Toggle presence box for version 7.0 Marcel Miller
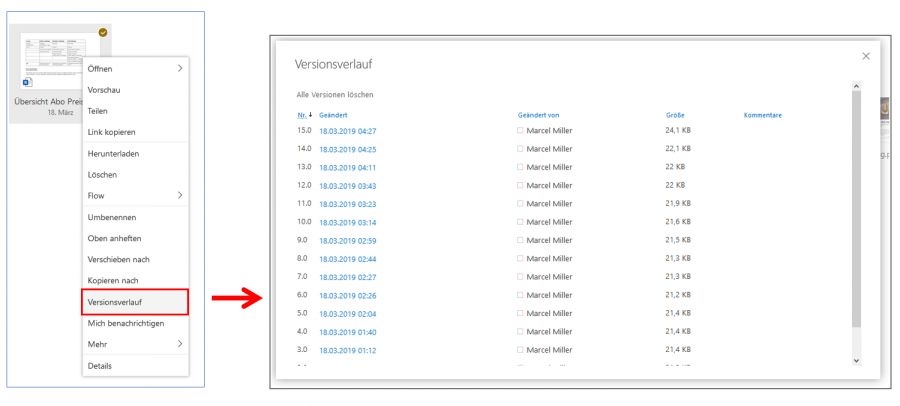This screenshot has height=406, width=900. coord(520,277)
